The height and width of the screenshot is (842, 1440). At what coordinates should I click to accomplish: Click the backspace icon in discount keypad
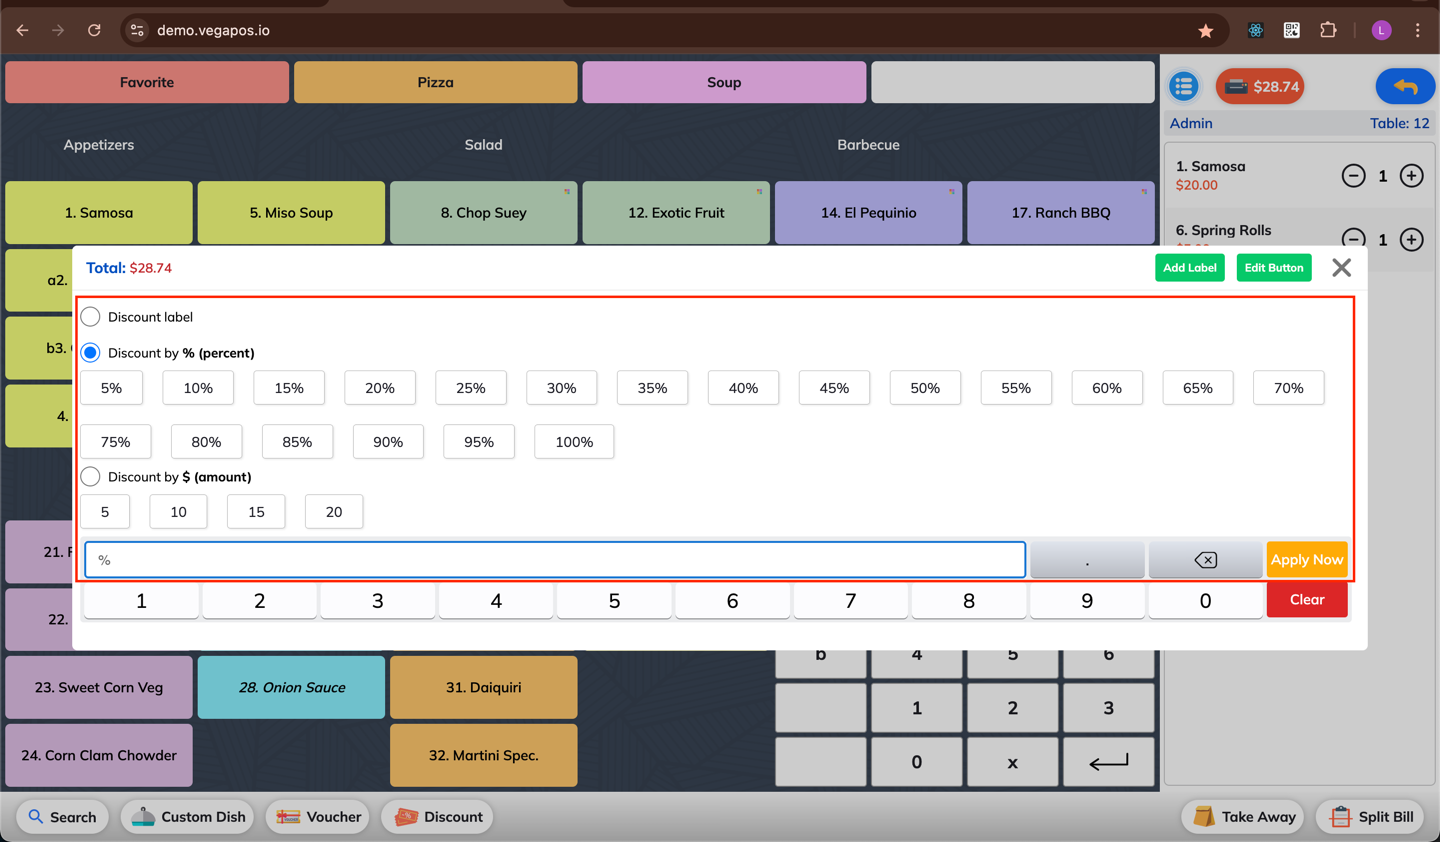click(1205, 560)
